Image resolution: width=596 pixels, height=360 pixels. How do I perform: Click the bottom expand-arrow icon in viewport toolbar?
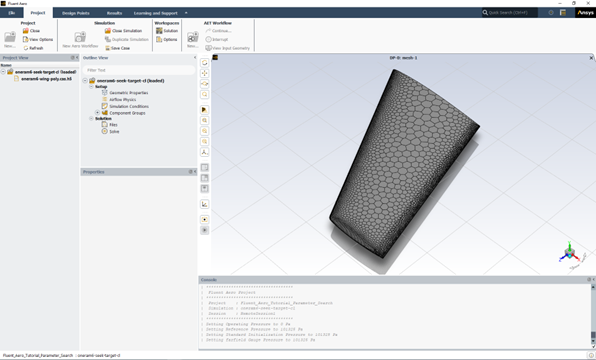(204, 230)
